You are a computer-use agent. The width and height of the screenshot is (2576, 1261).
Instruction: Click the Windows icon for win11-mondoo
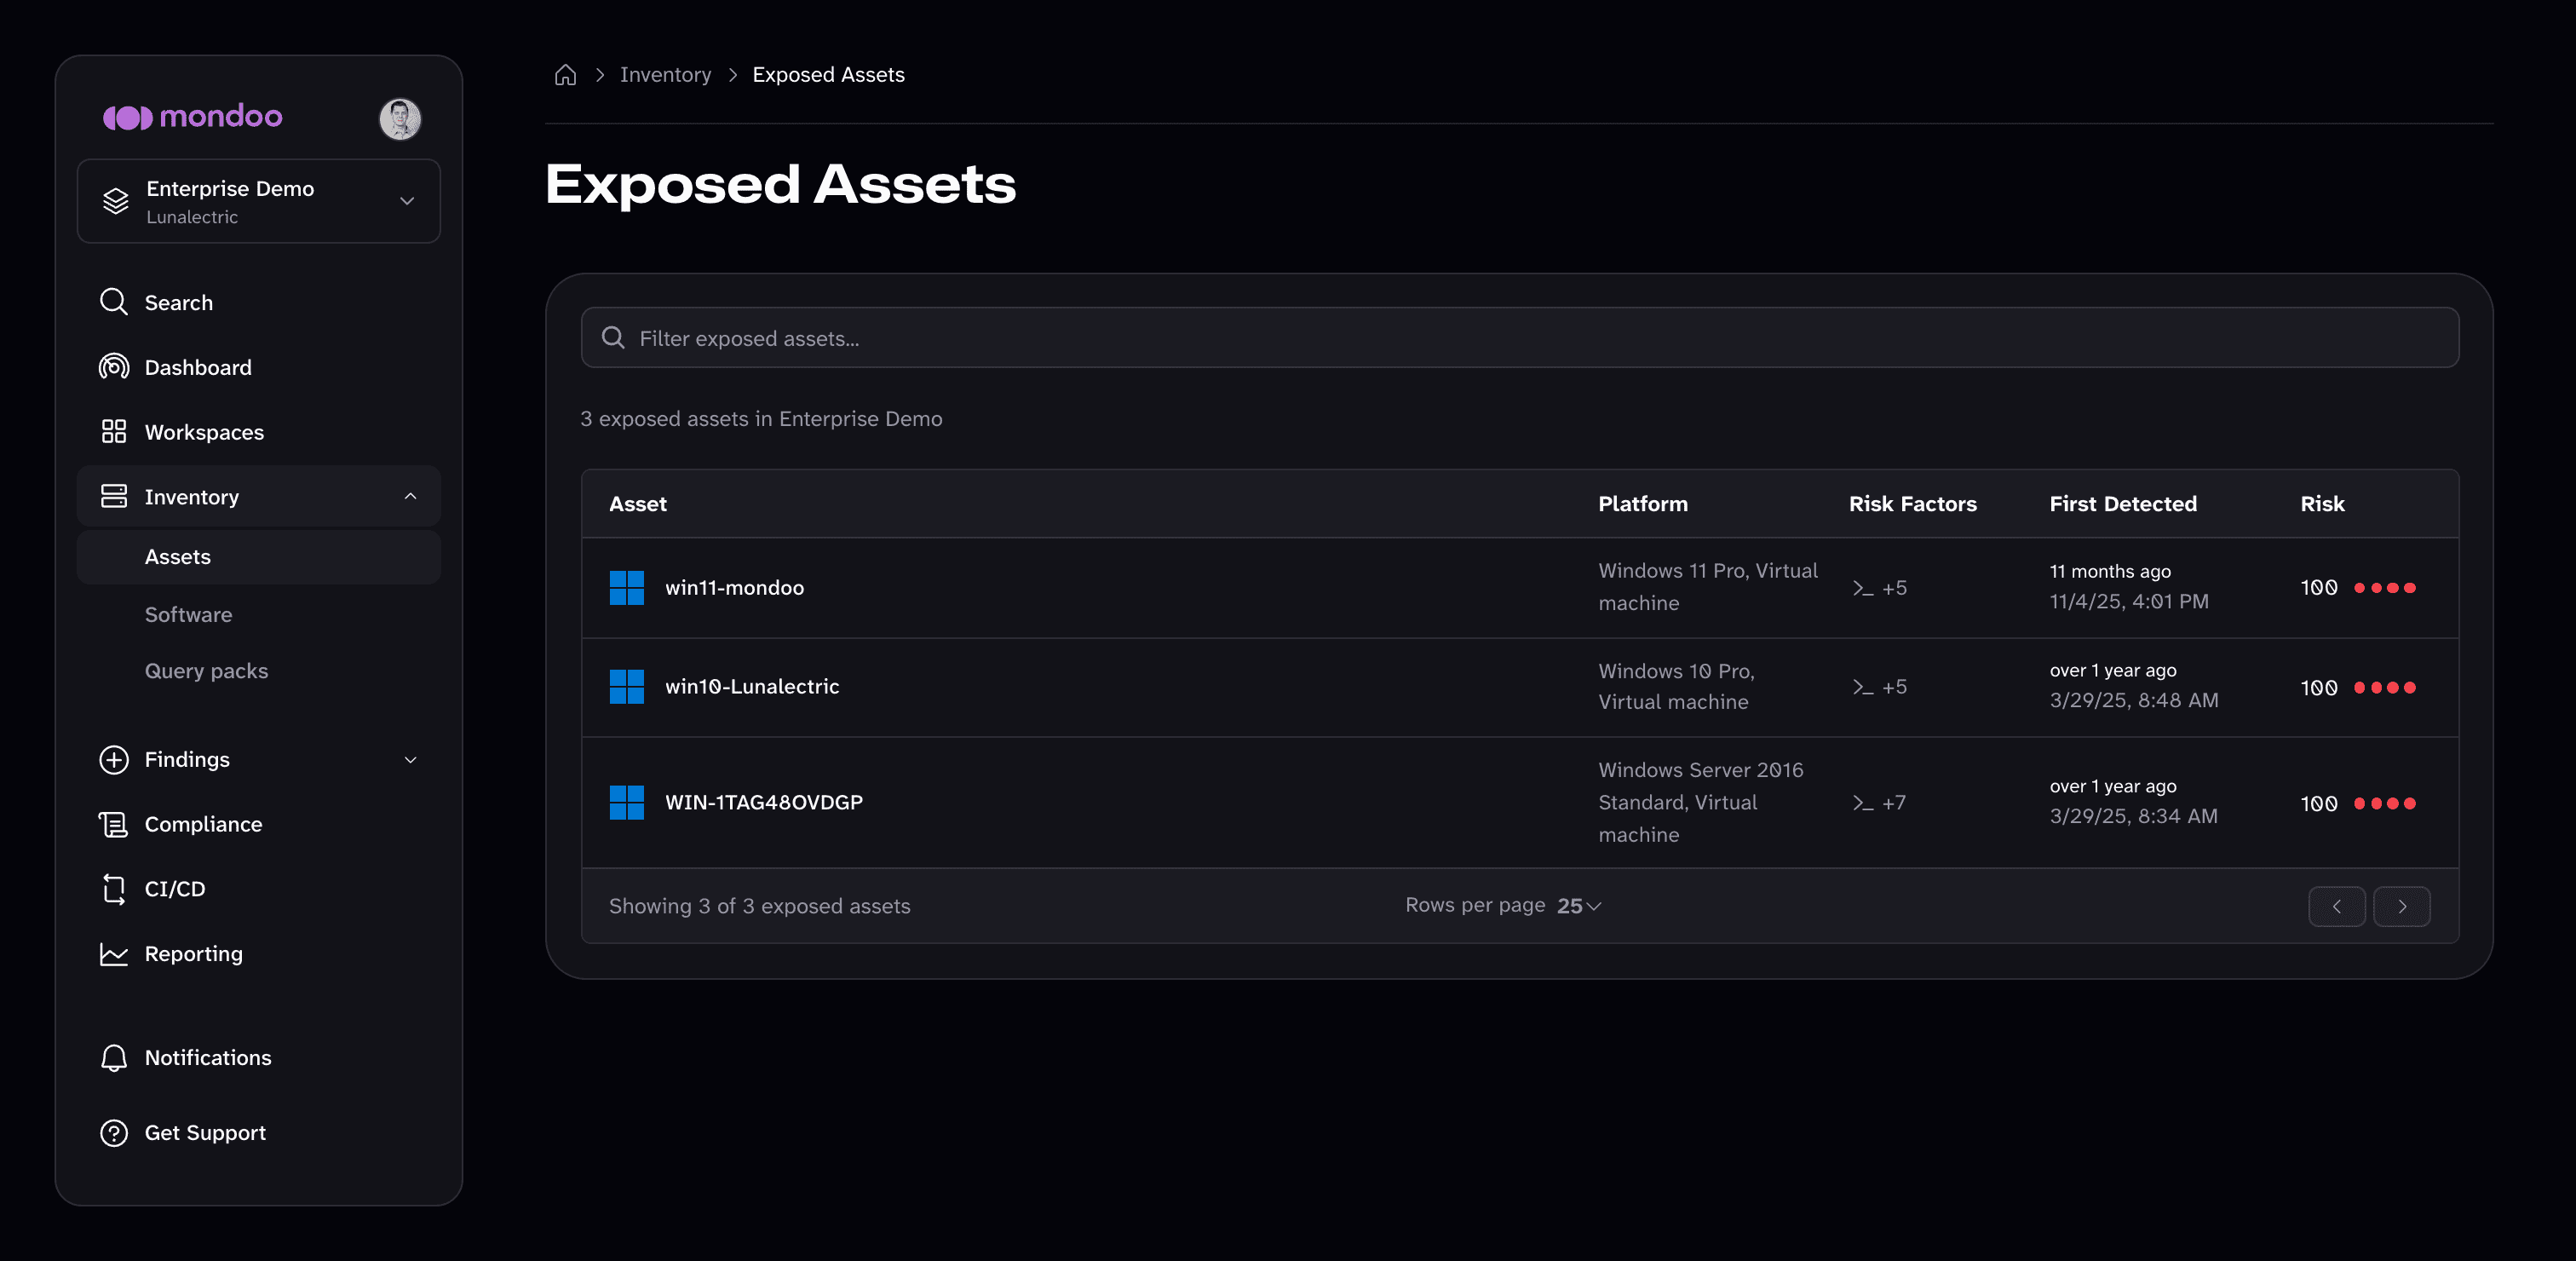tap(626, 588)
